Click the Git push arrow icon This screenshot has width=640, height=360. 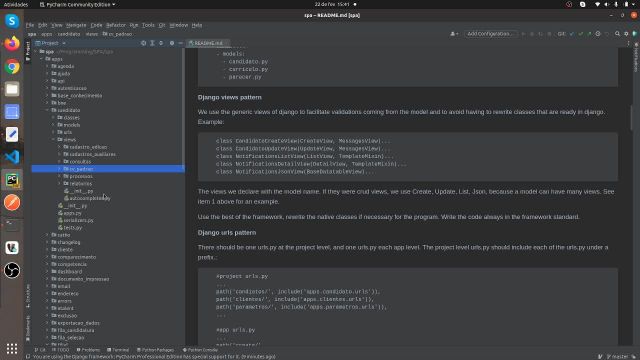(x=589, y=34)
